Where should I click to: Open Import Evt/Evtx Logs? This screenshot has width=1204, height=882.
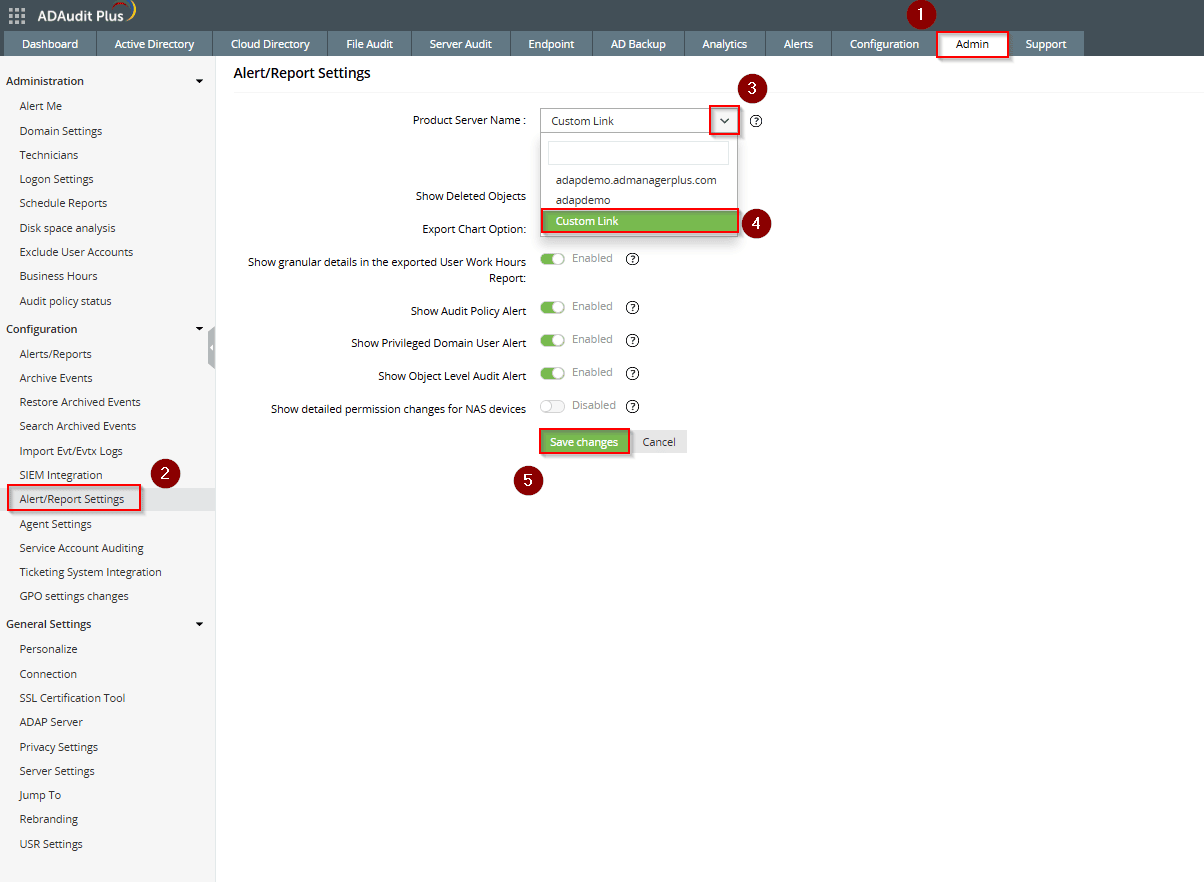71,451
